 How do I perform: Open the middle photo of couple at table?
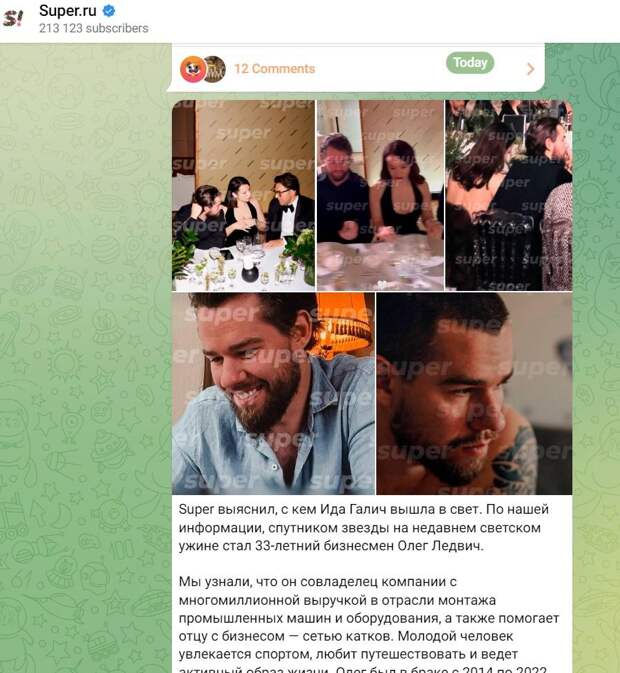coord(380,195)
